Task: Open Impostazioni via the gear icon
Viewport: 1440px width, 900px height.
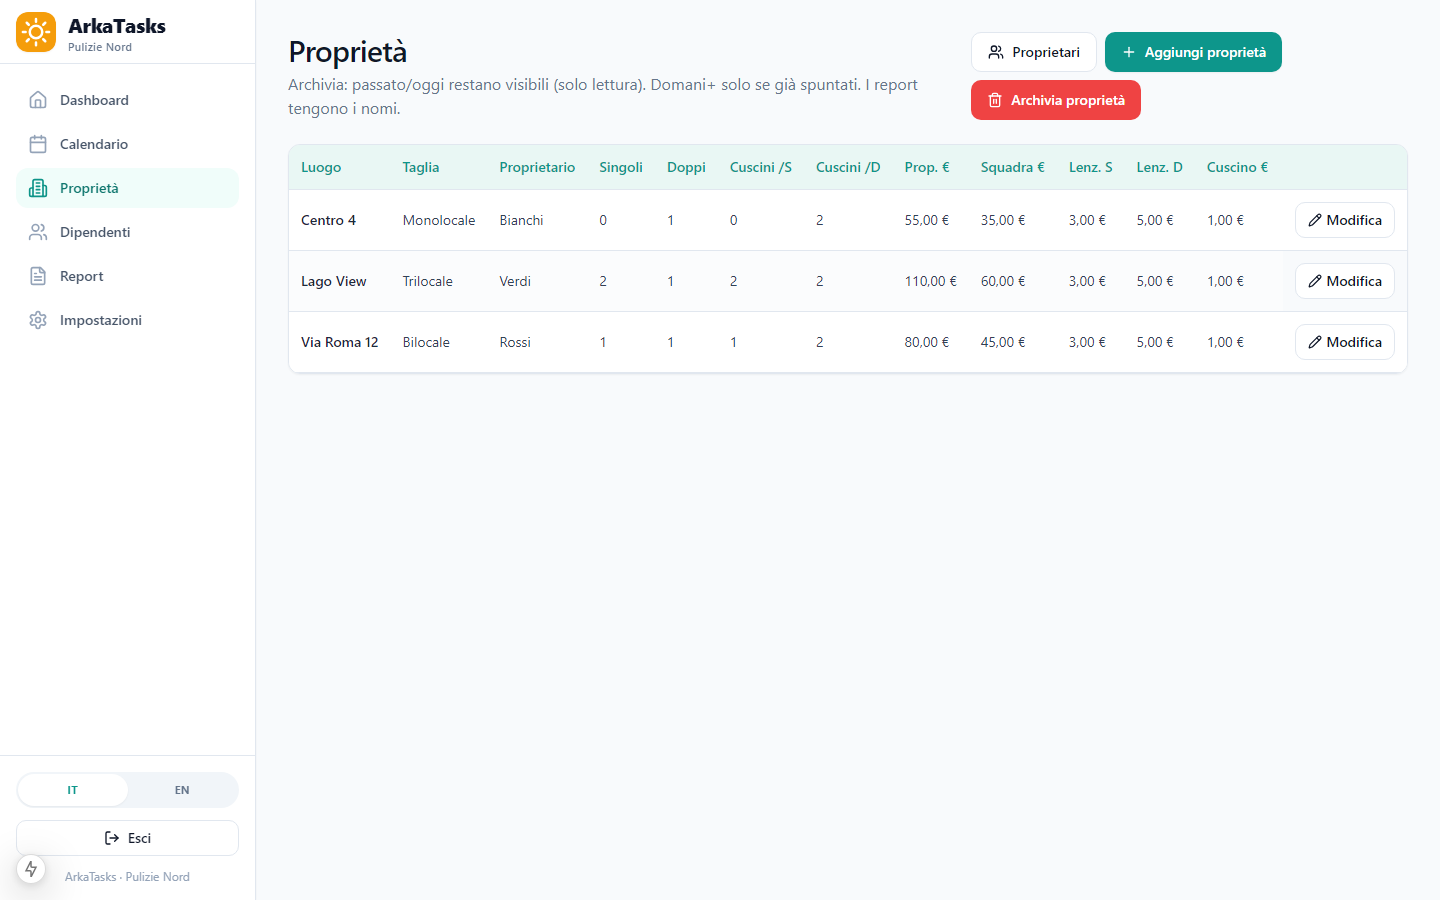Action: 38,320
